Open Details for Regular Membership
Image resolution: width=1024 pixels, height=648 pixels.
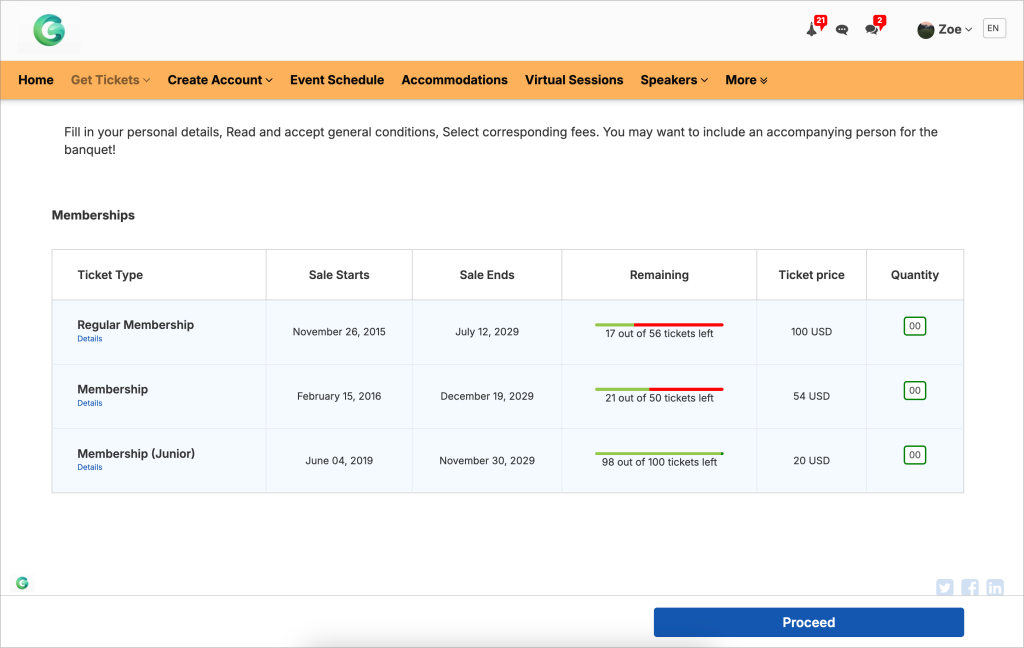(89, 338)
